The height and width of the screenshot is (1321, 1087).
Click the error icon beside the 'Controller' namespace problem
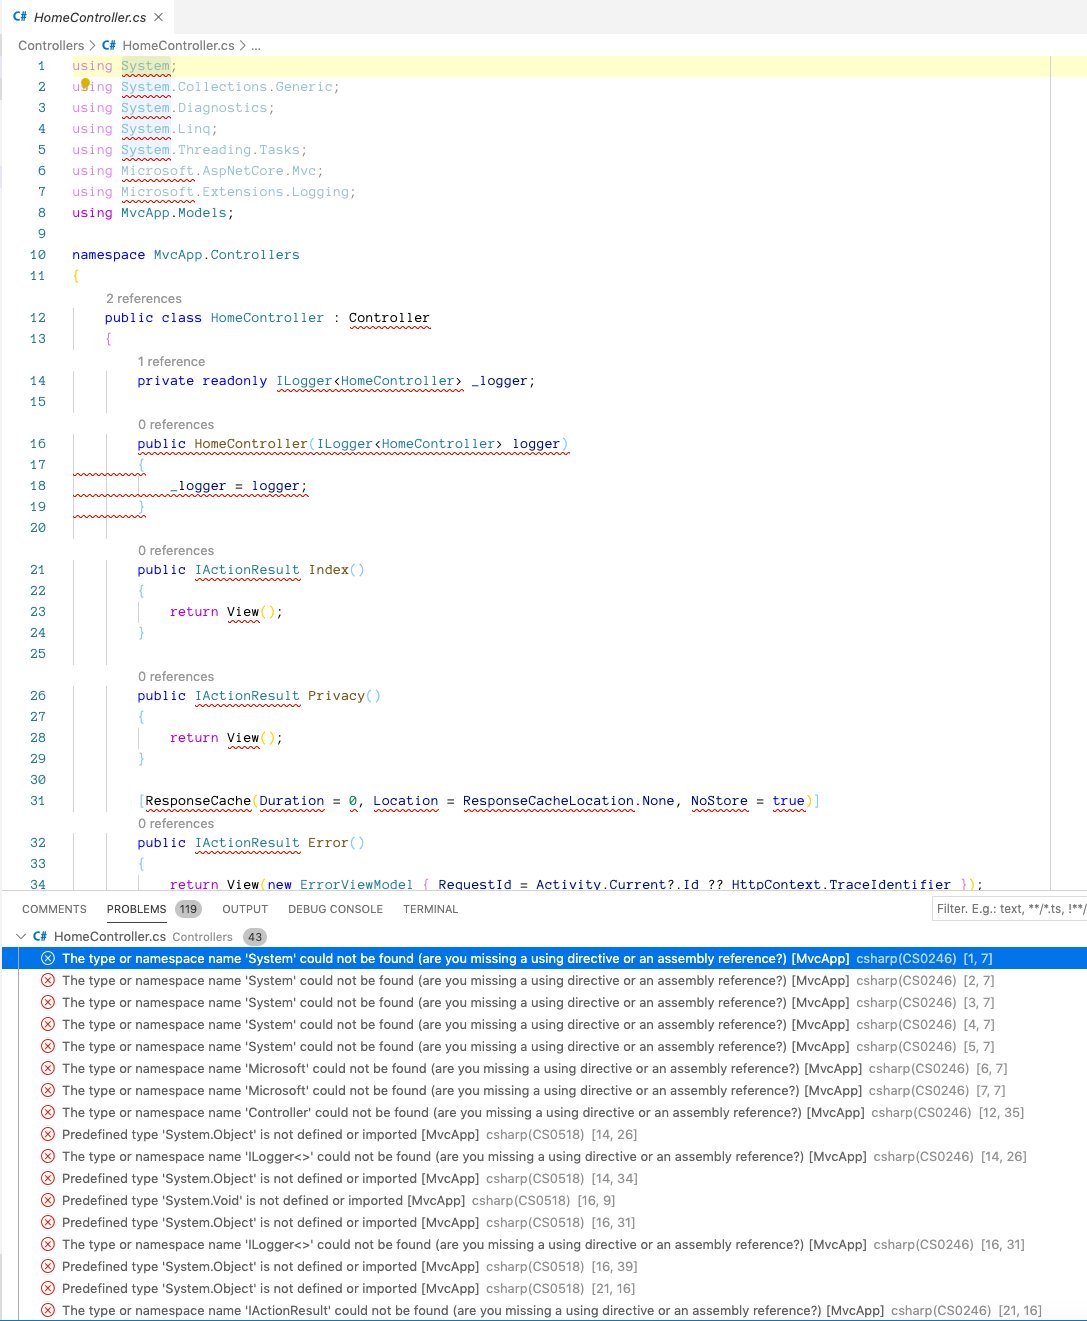pyautogui.click(x=48, y=1112)
